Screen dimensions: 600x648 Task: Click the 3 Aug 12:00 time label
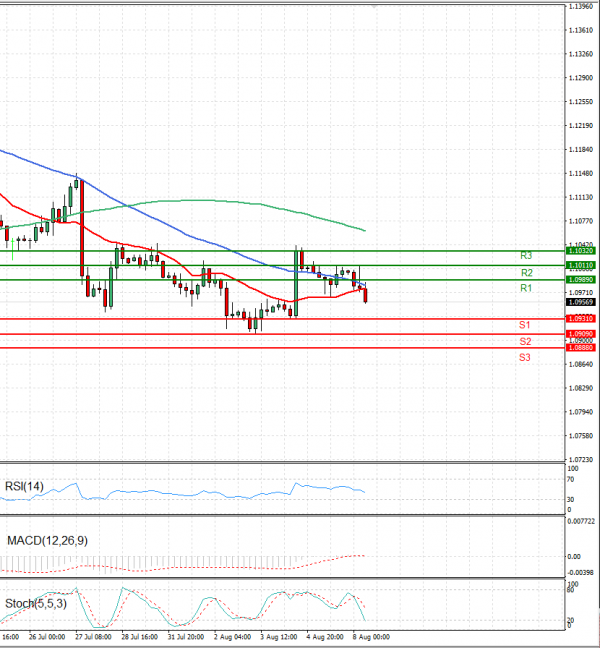[279, 637]
